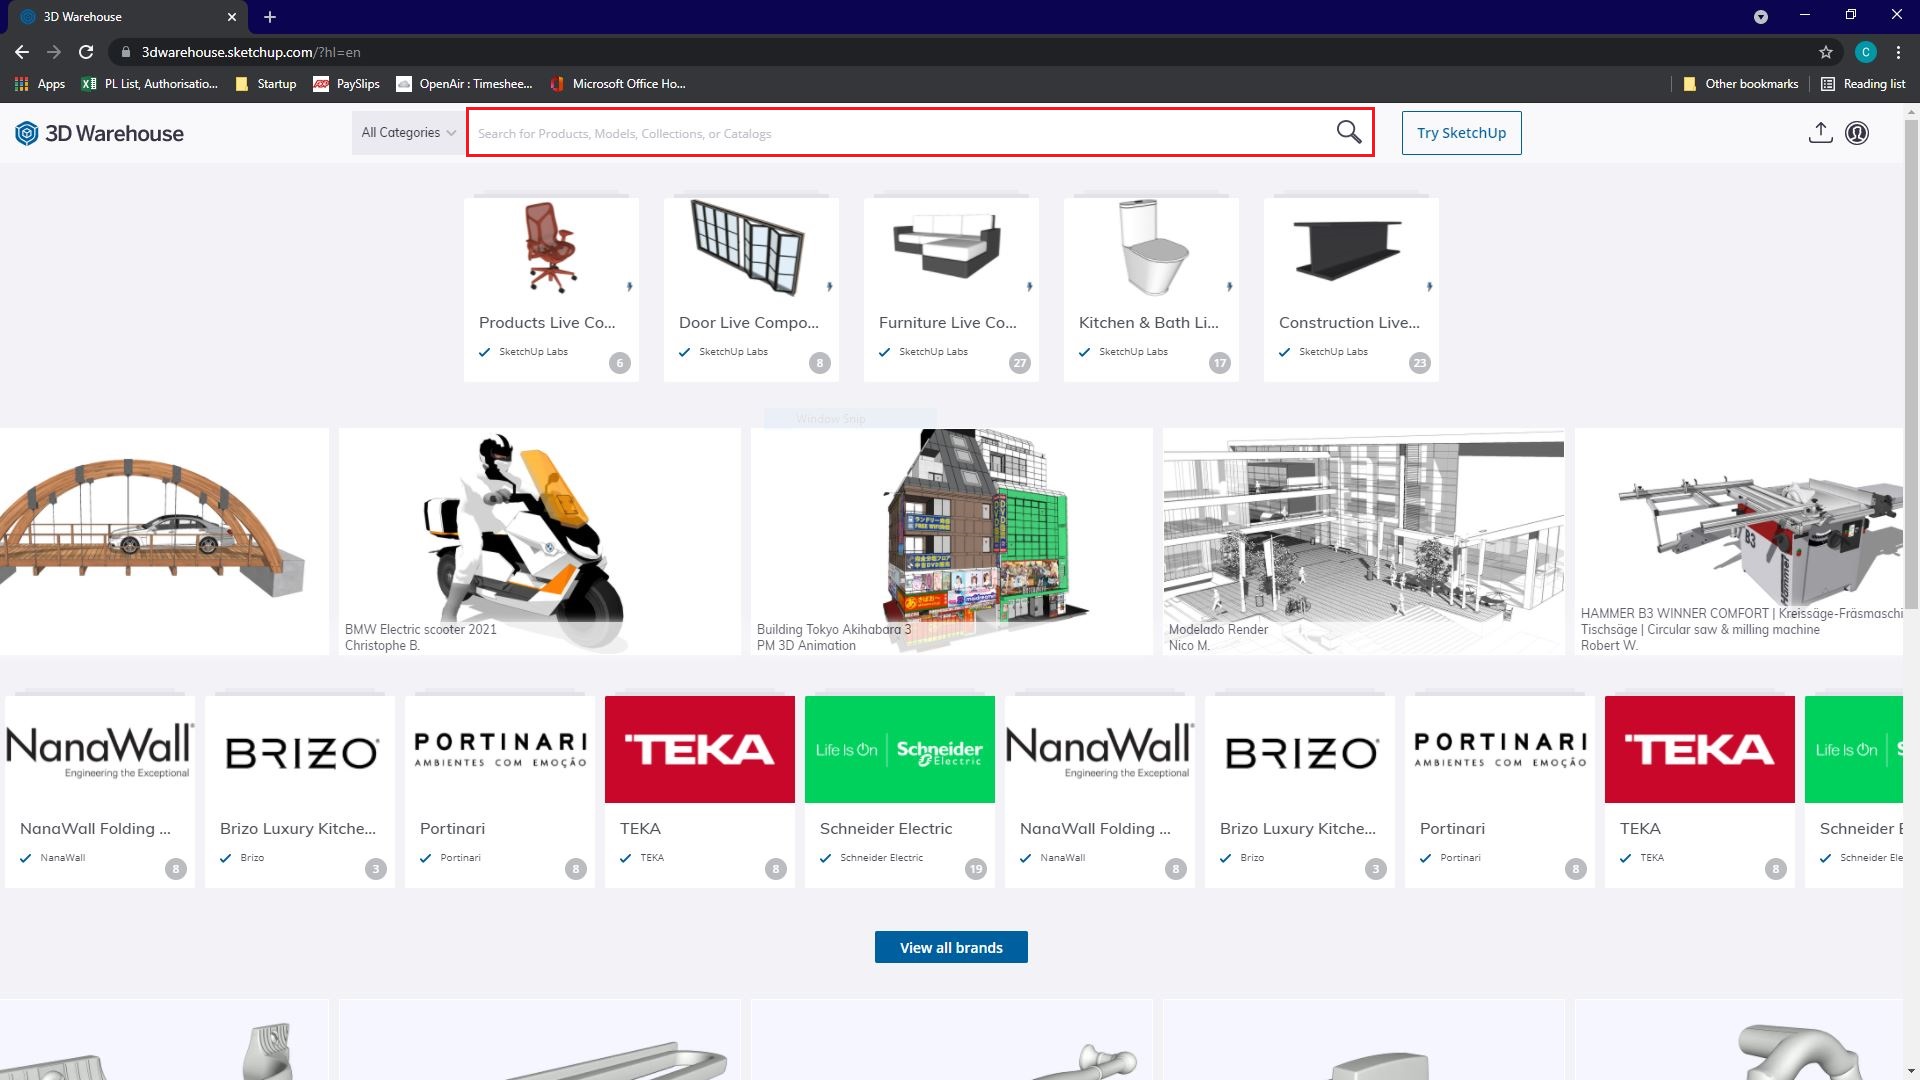Screen dimensions: 1920x1080
Task: Close the 3D Warehouse tab
Action: coord(232,17)
